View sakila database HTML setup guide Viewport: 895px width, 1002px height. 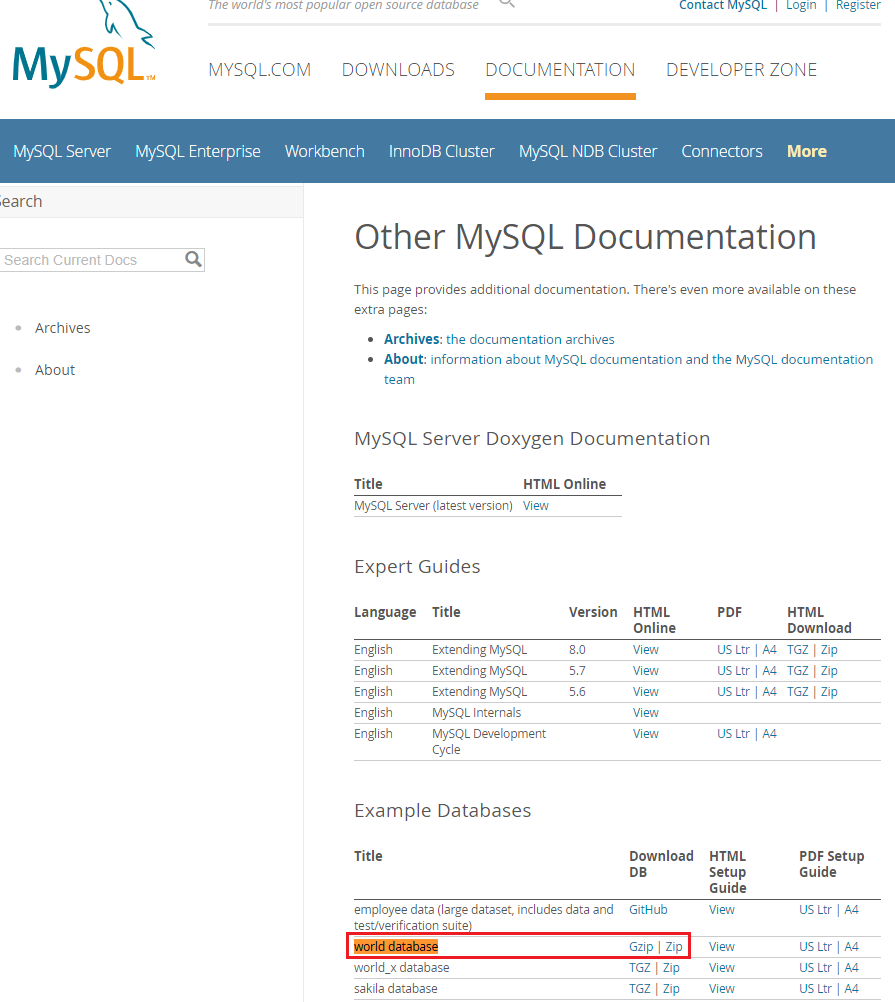pyautogui.click(x=721, y=989)
